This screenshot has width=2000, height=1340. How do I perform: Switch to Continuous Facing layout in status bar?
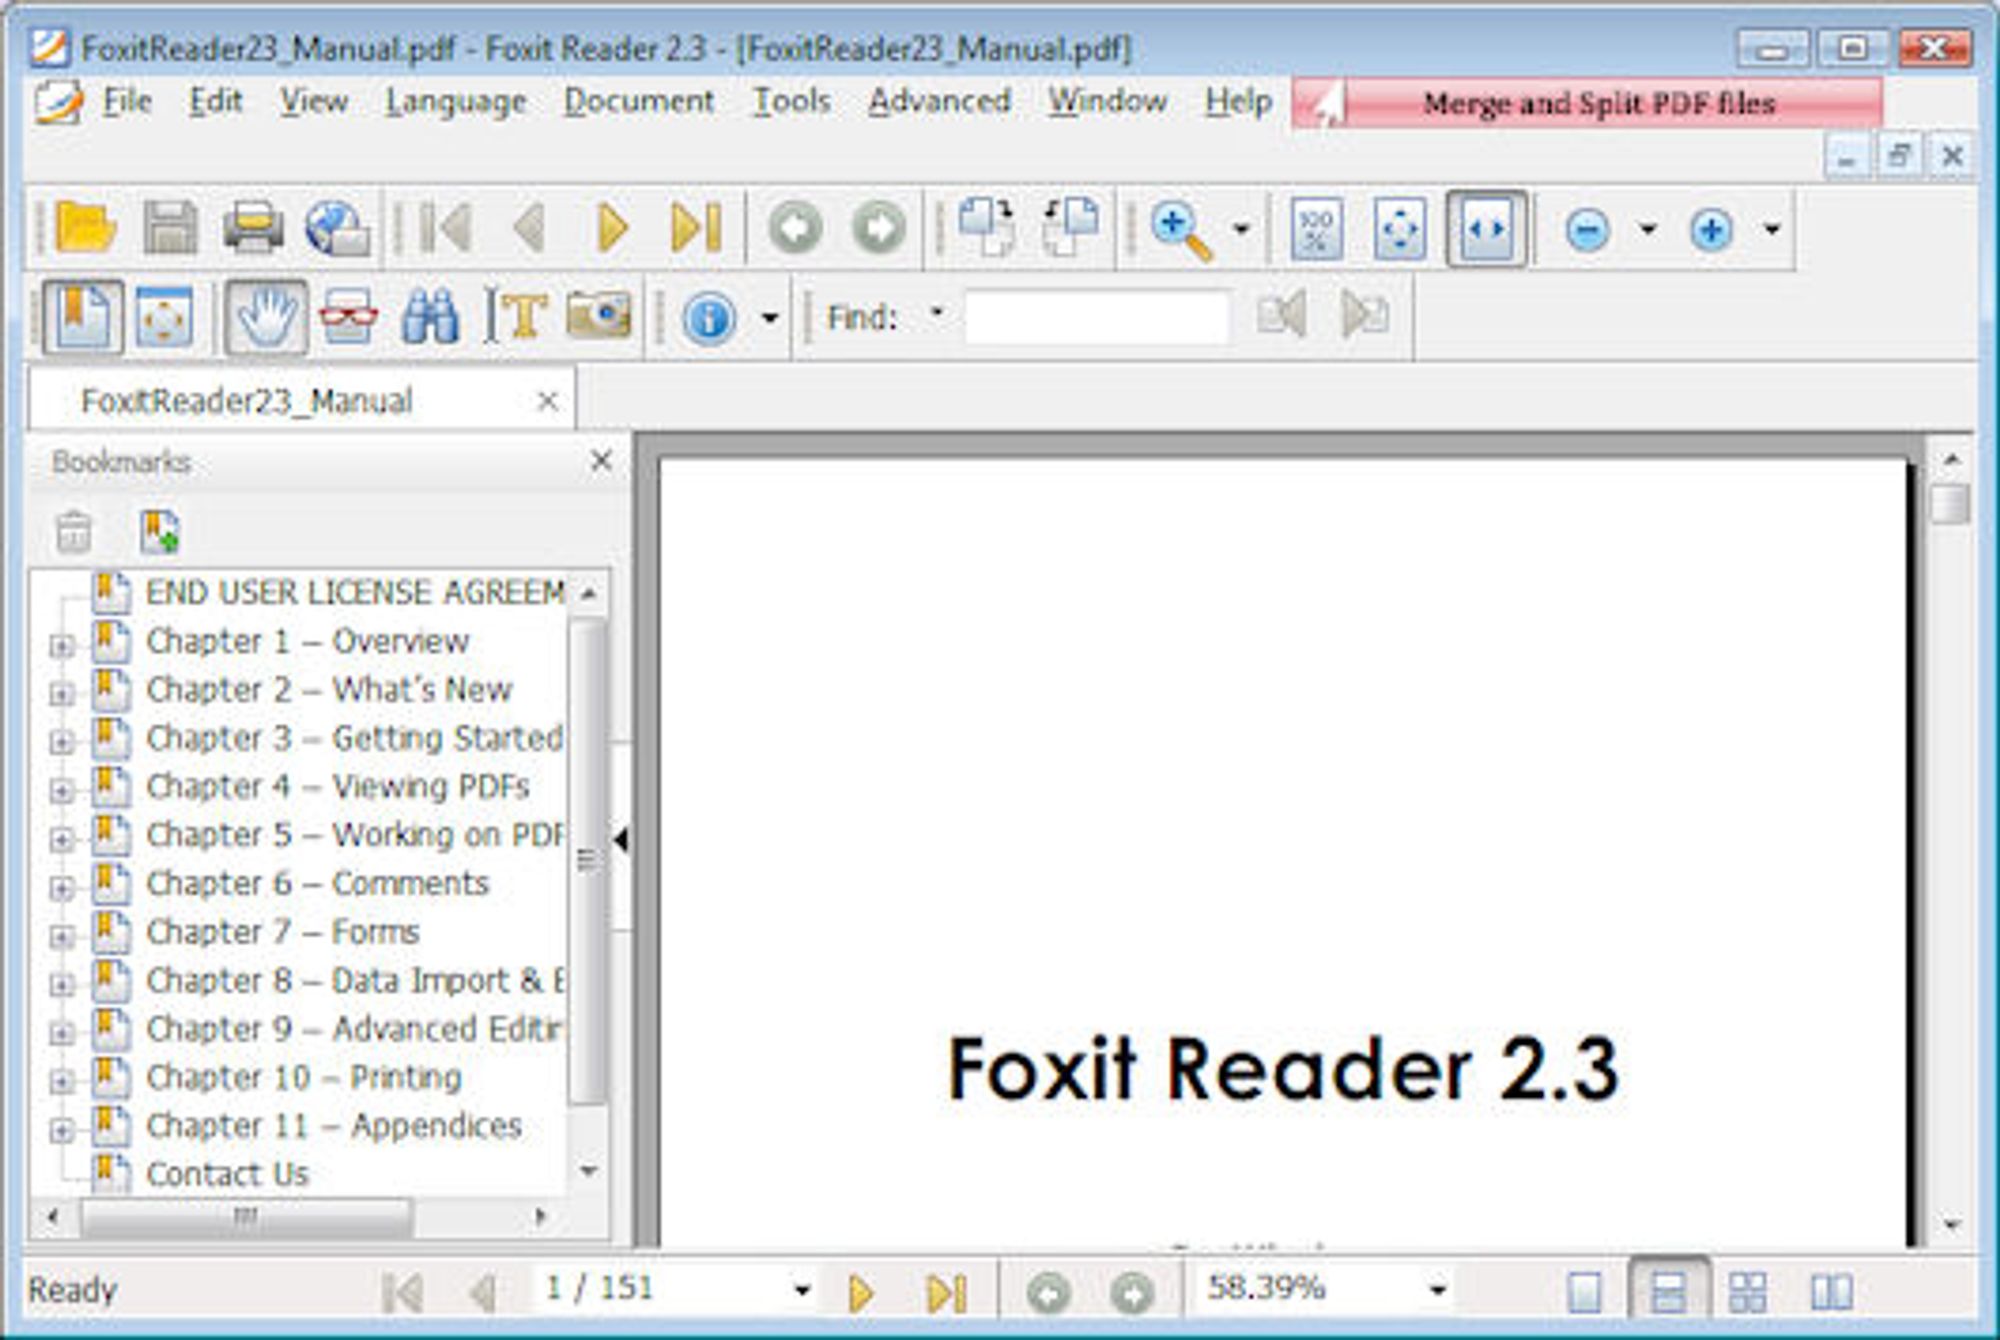tap(1747, 1291)
